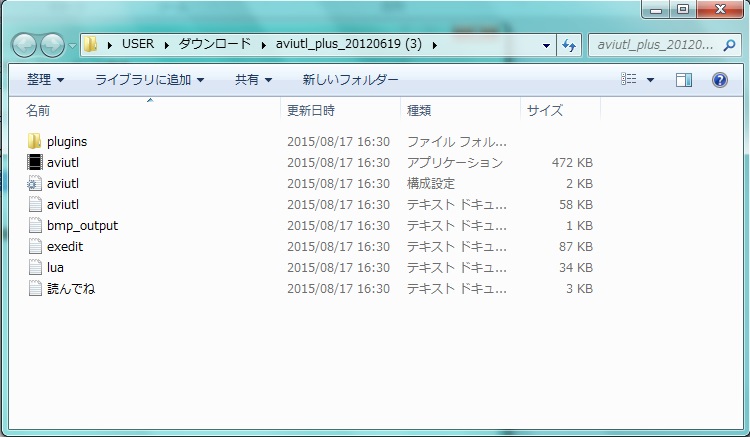
Task: Expand the arrow after aviutl_plus_20120619 (3)
Action: click(434, 45)
